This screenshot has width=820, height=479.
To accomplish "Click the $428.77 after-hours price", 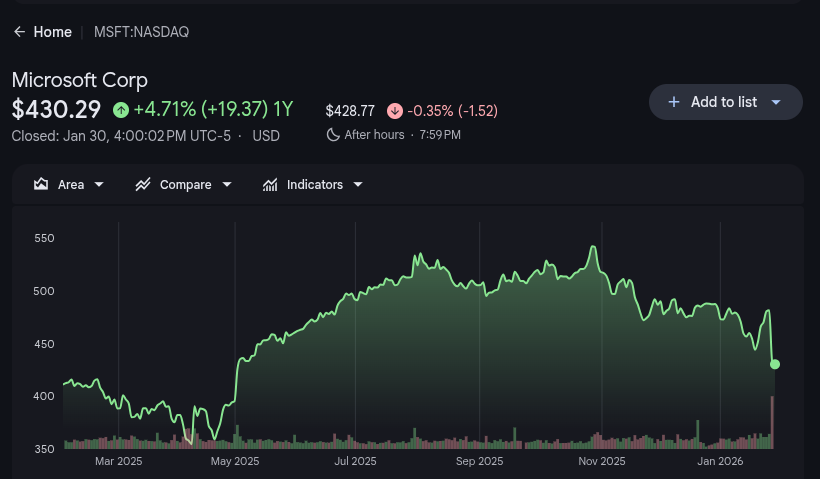I will point(350,111).
